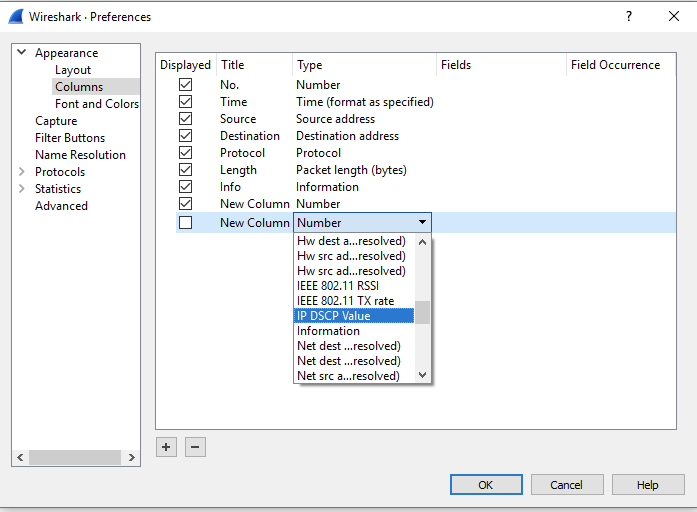Disable the Length column checkbox

click(x=185, y=170)
